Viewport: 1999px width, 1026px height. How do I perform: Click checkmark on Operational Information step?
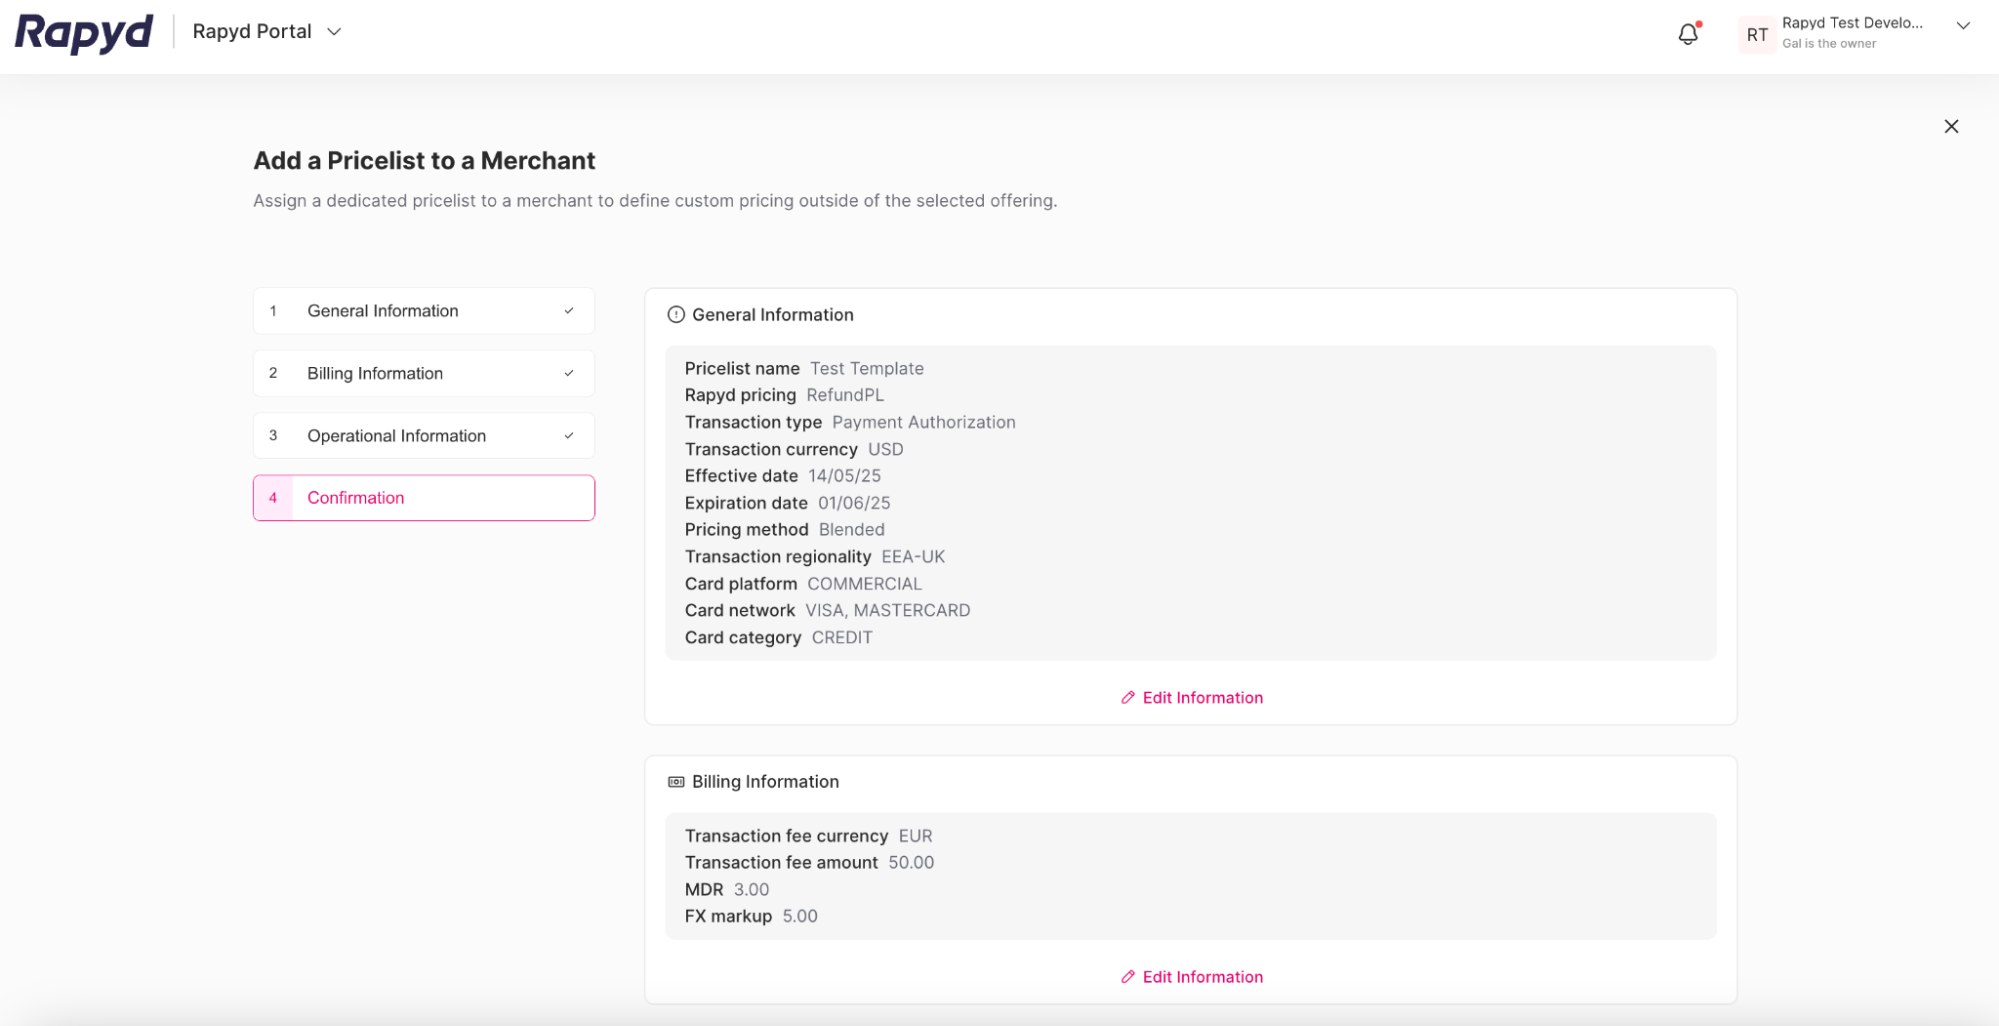[569, 436]
